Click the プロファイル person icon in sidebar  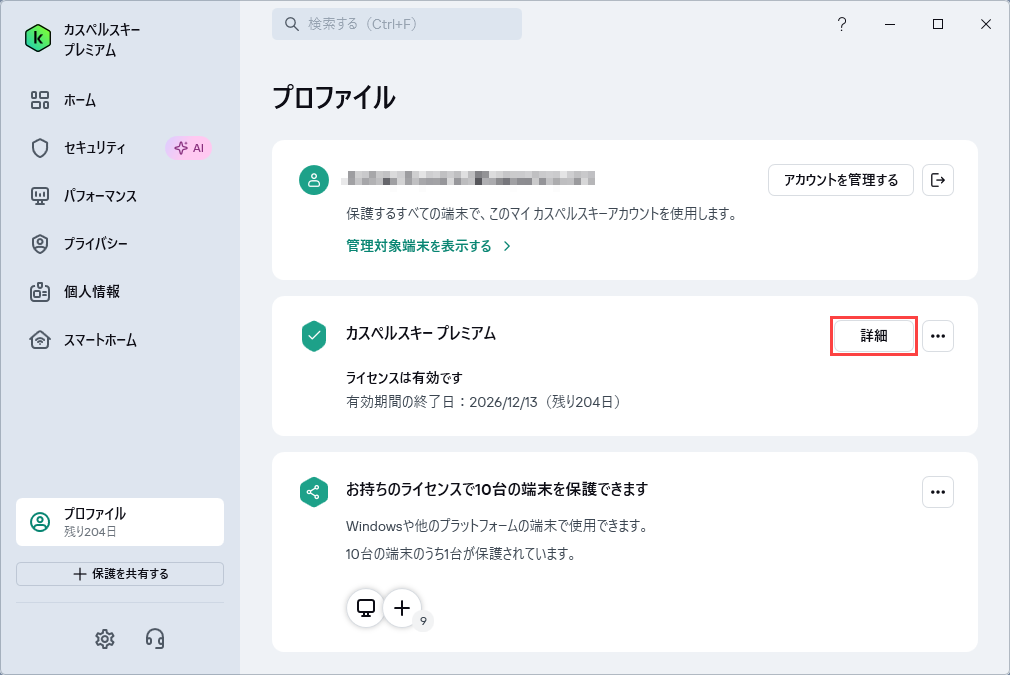click(x=40, y=522)
